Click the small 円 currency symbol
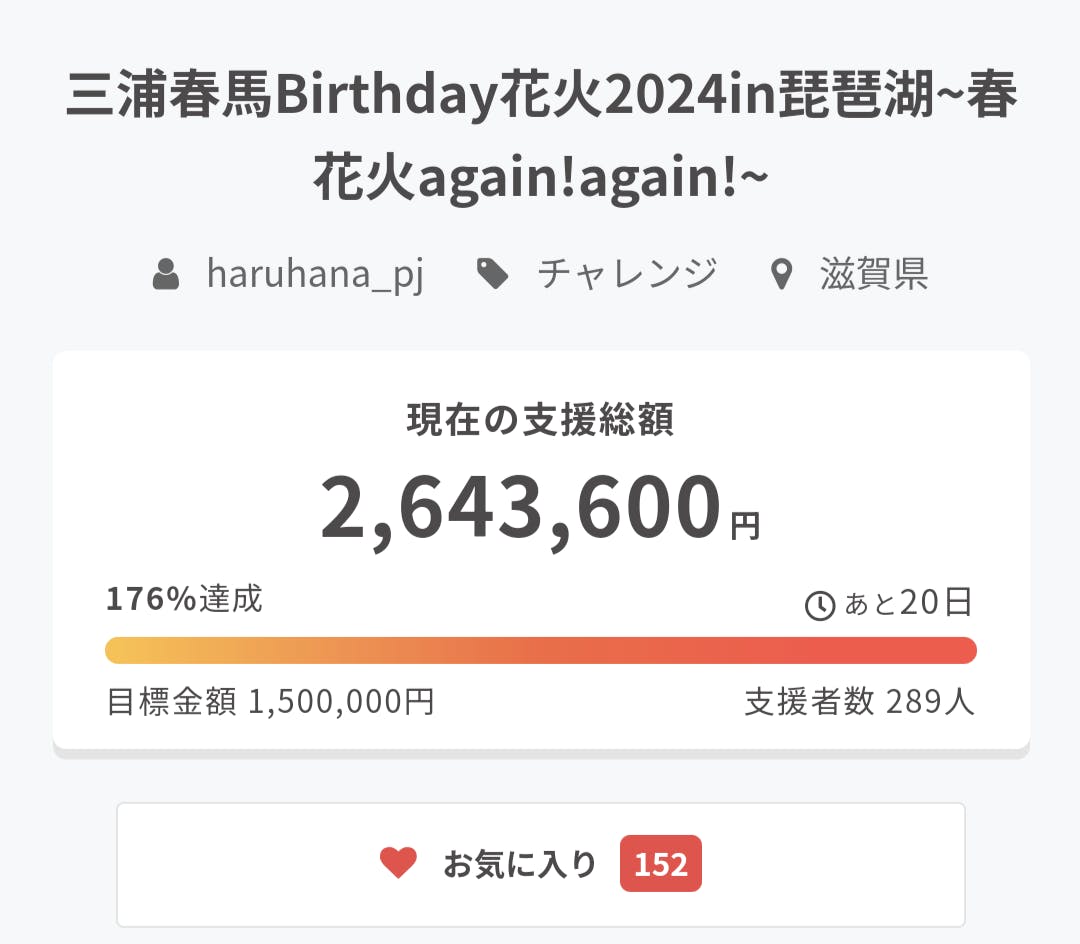Image resolution: width=1080 pixels, height=944 pixels. pyautogui.click(x=745, y=526)
